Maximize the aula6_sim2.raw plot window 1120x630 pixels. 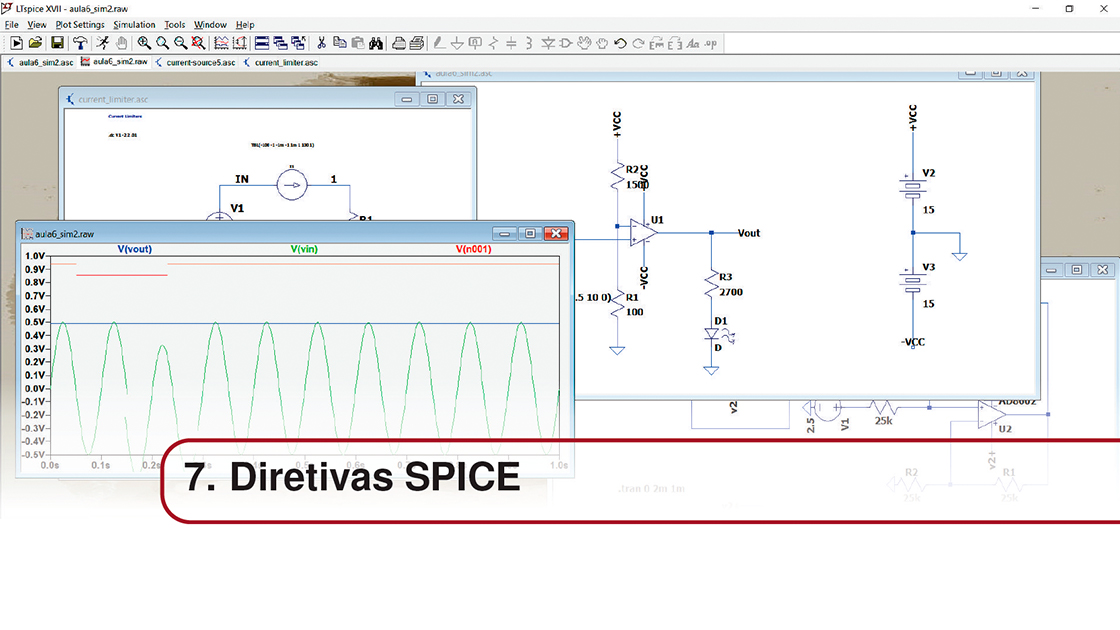[x=530, y=234]
